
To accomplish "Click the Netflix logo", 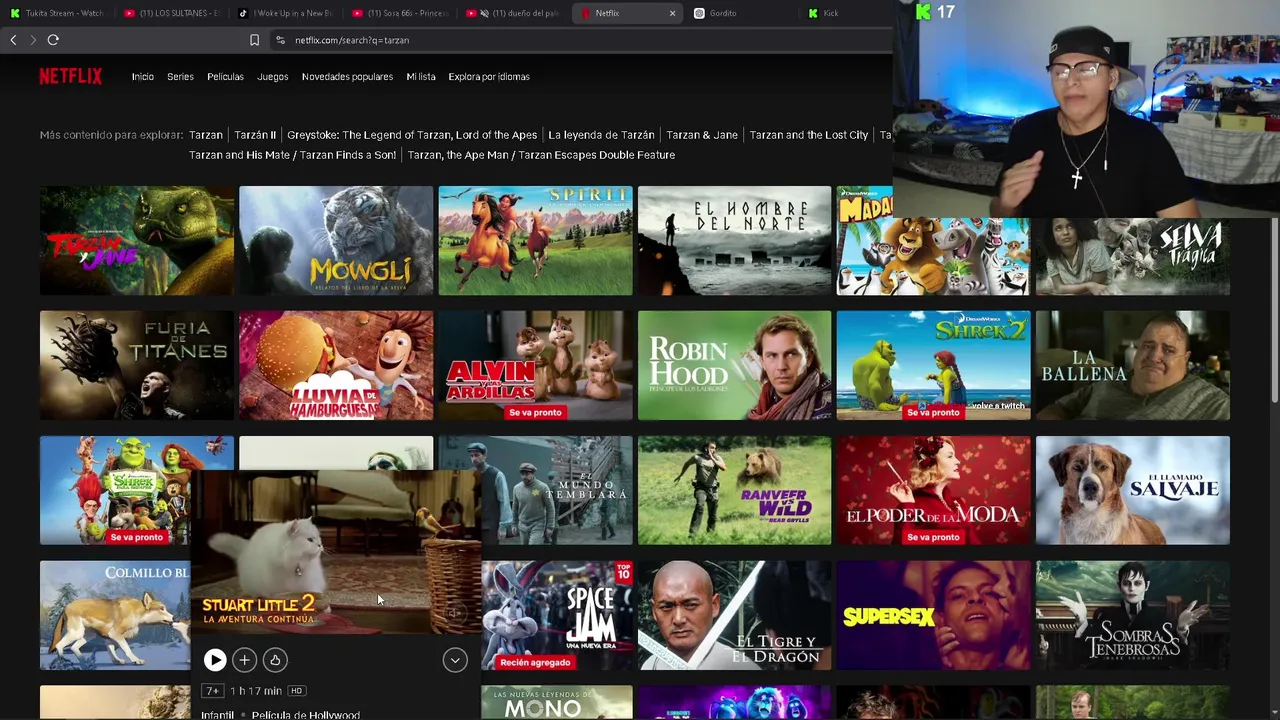I will point(71,76).
